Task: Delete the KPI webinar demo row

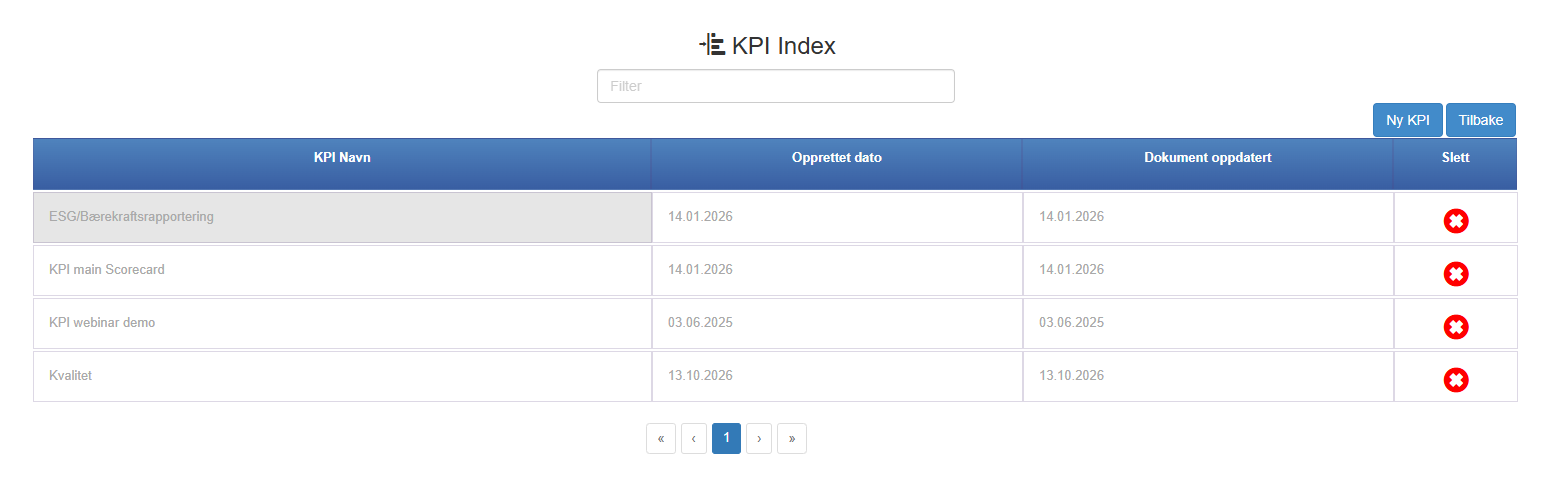Action: click(x=1455, y=327)
